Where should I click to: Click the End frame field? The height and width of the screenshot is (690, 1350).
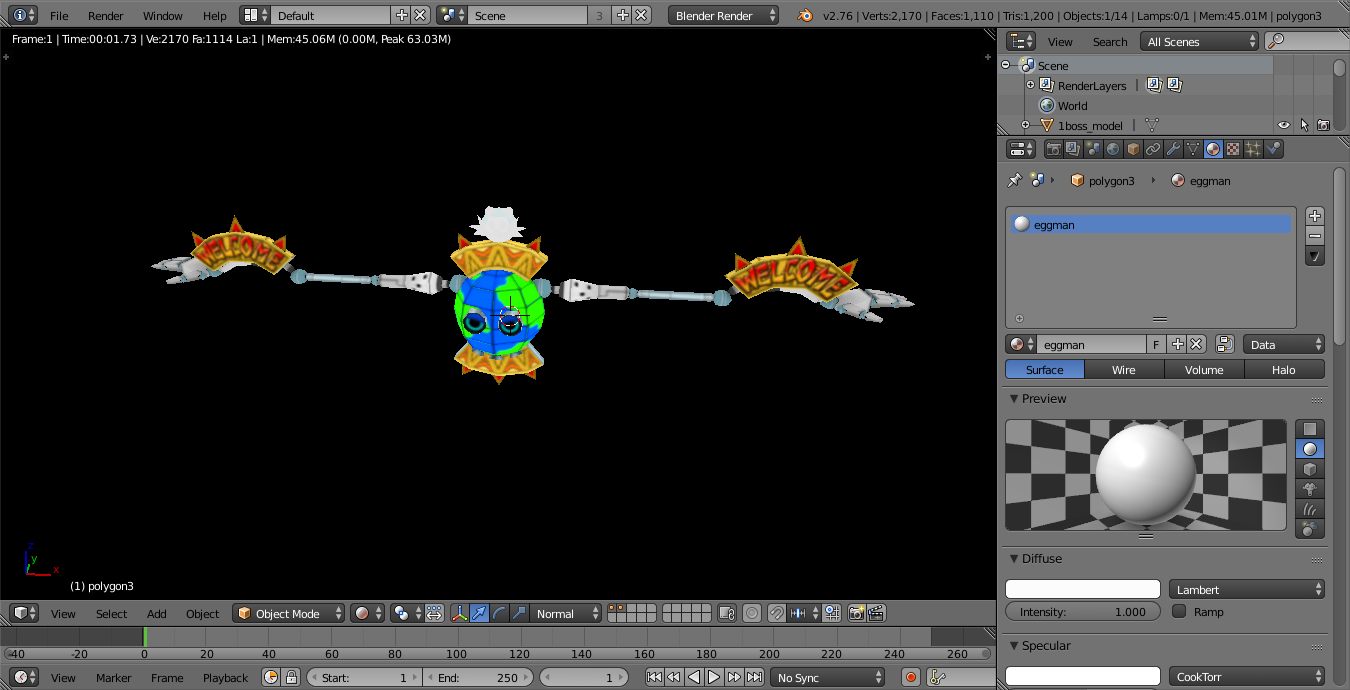pyautogui.click(x=479, y=677)
